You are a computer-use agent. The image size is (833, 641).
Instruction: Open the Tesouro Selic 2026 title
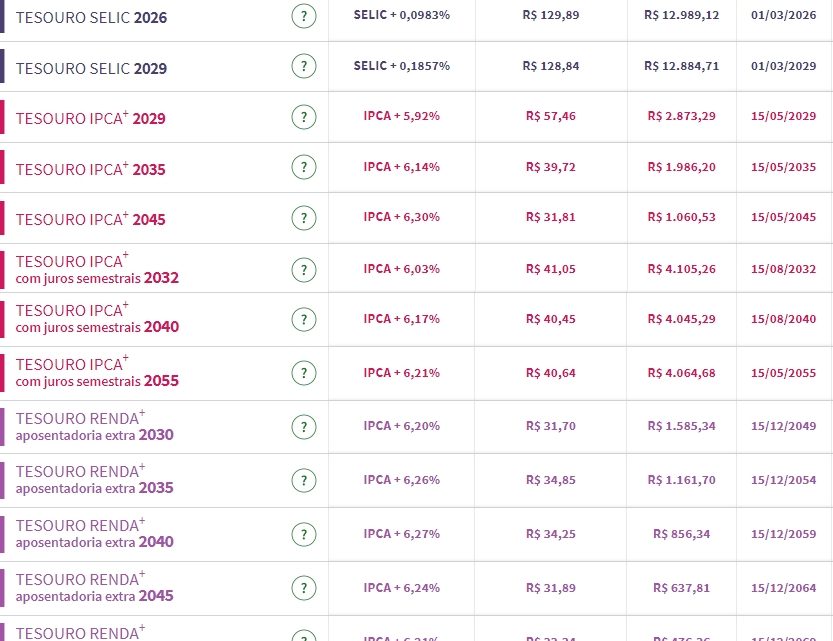click(x=91, y=18)
